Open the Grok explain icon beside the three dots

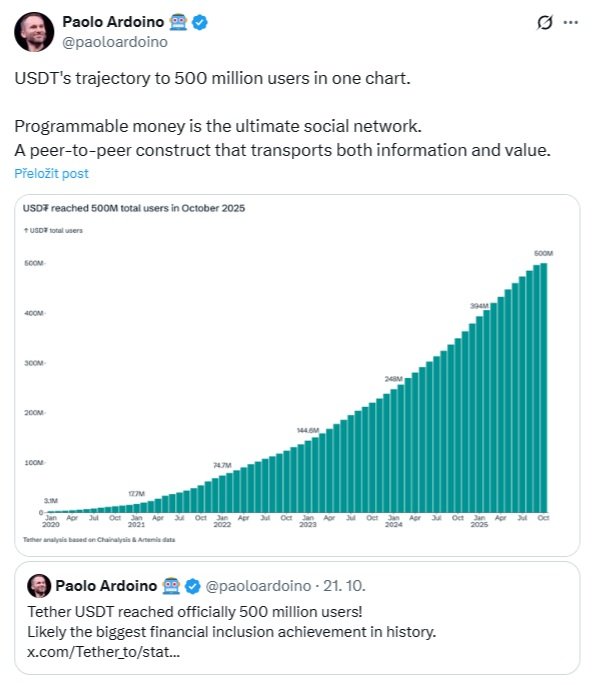544,22
